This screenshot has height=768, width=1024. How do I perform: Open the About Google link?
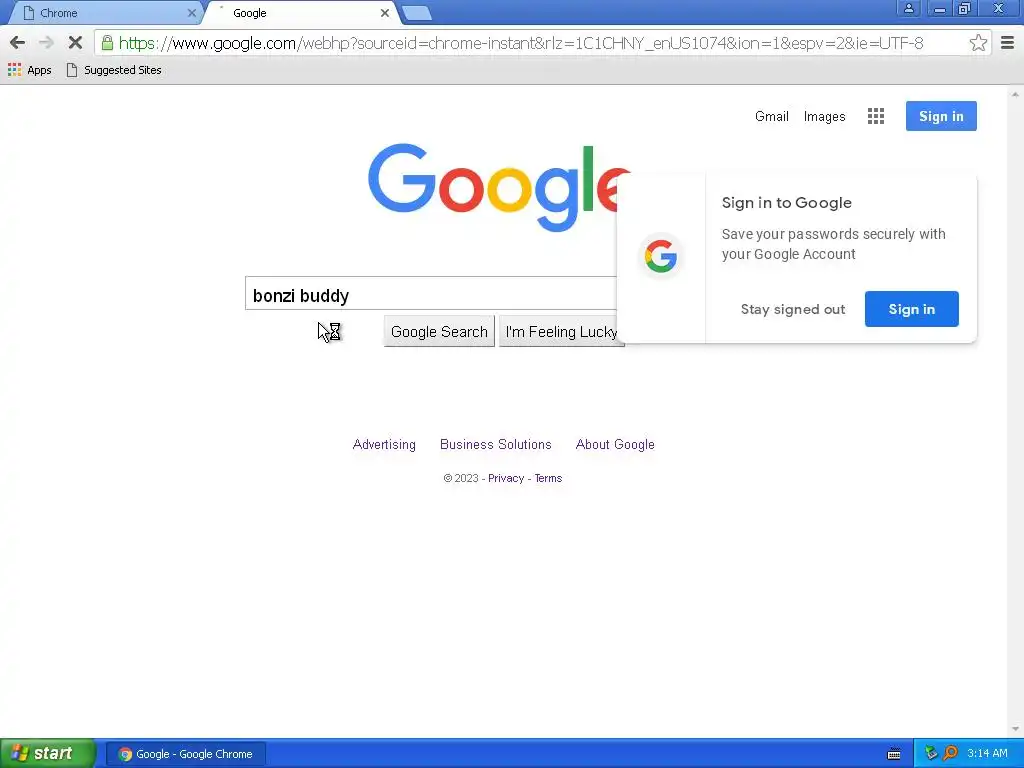(x=615, y=444)
